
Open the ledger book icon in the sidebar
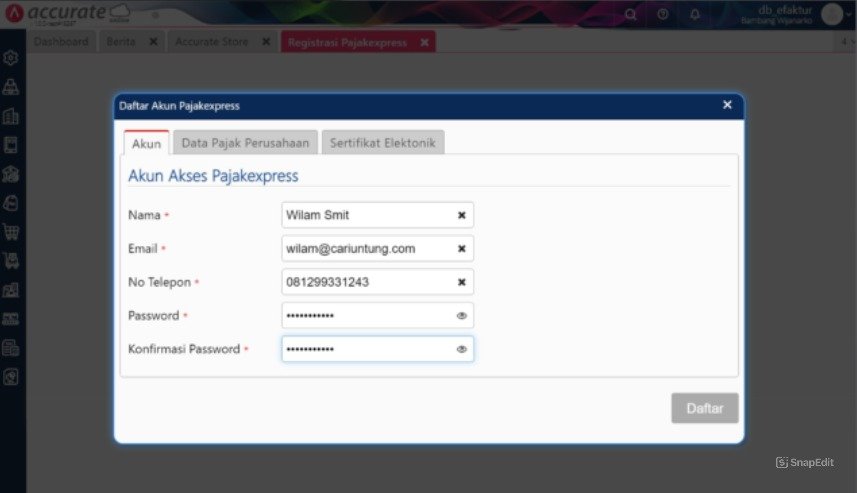tap(11, 145)
